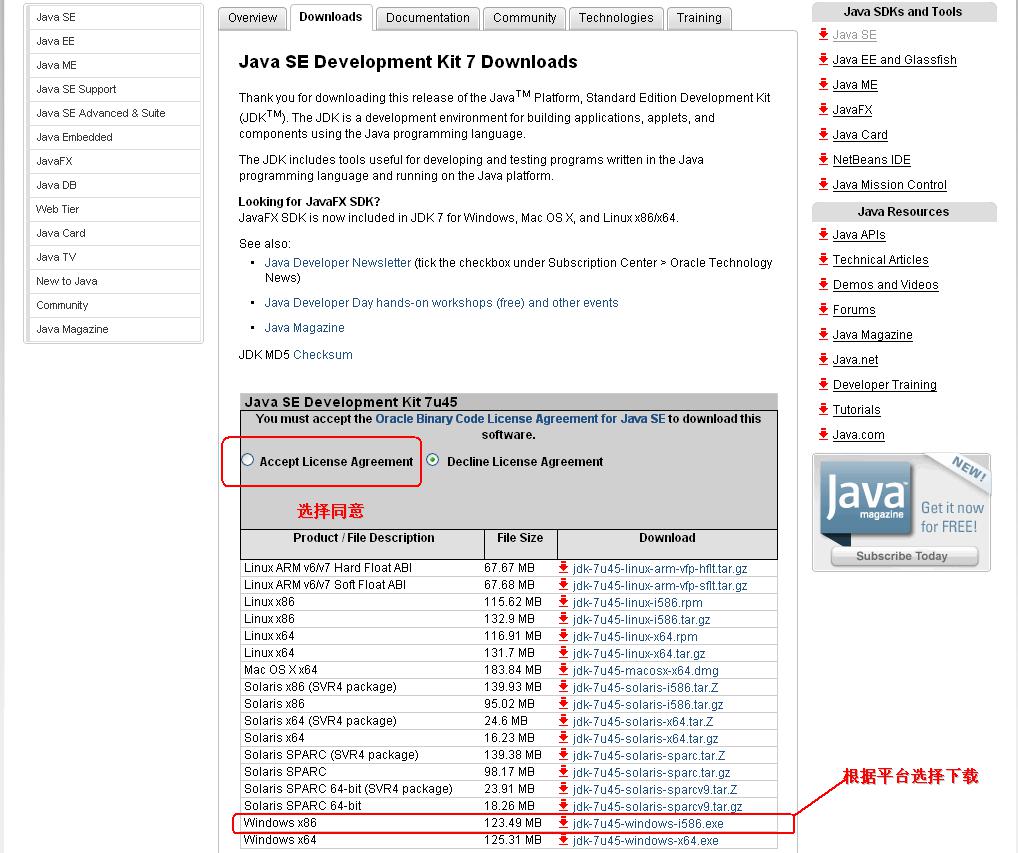
Task: Open New to Java sidebar item
Action: pyautogui.click(x=114, y=281)
